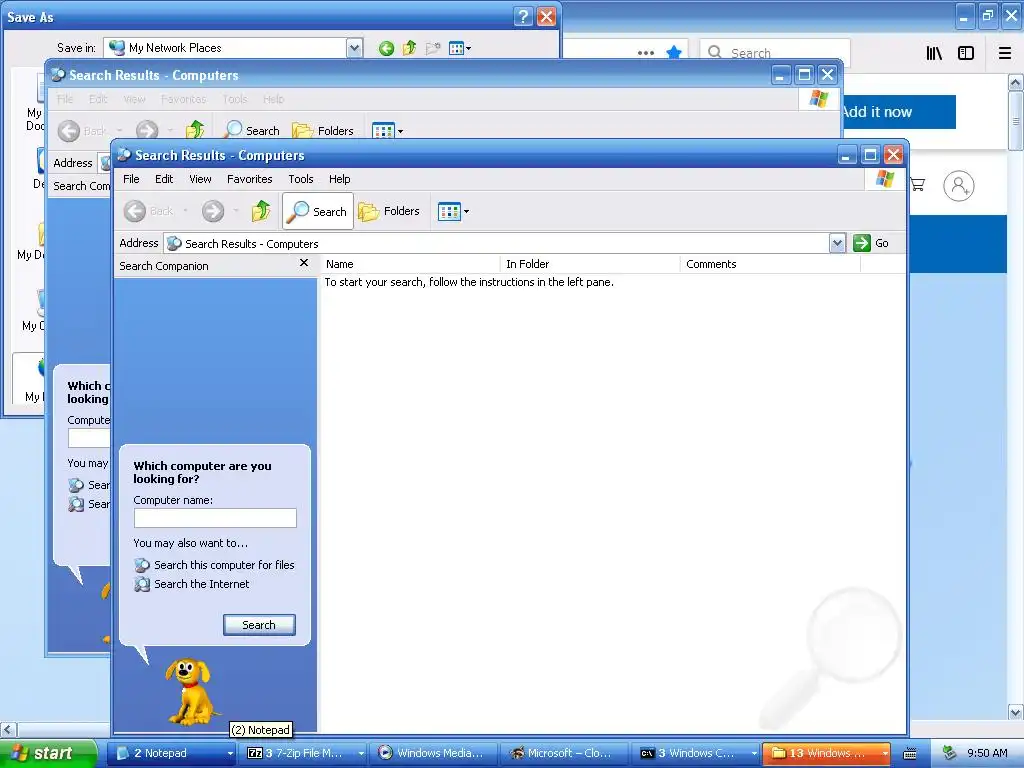Open the 7-Zip File Manager taskbar group
The width and height of the screenshot is (1024, 768).
[304, 753]
